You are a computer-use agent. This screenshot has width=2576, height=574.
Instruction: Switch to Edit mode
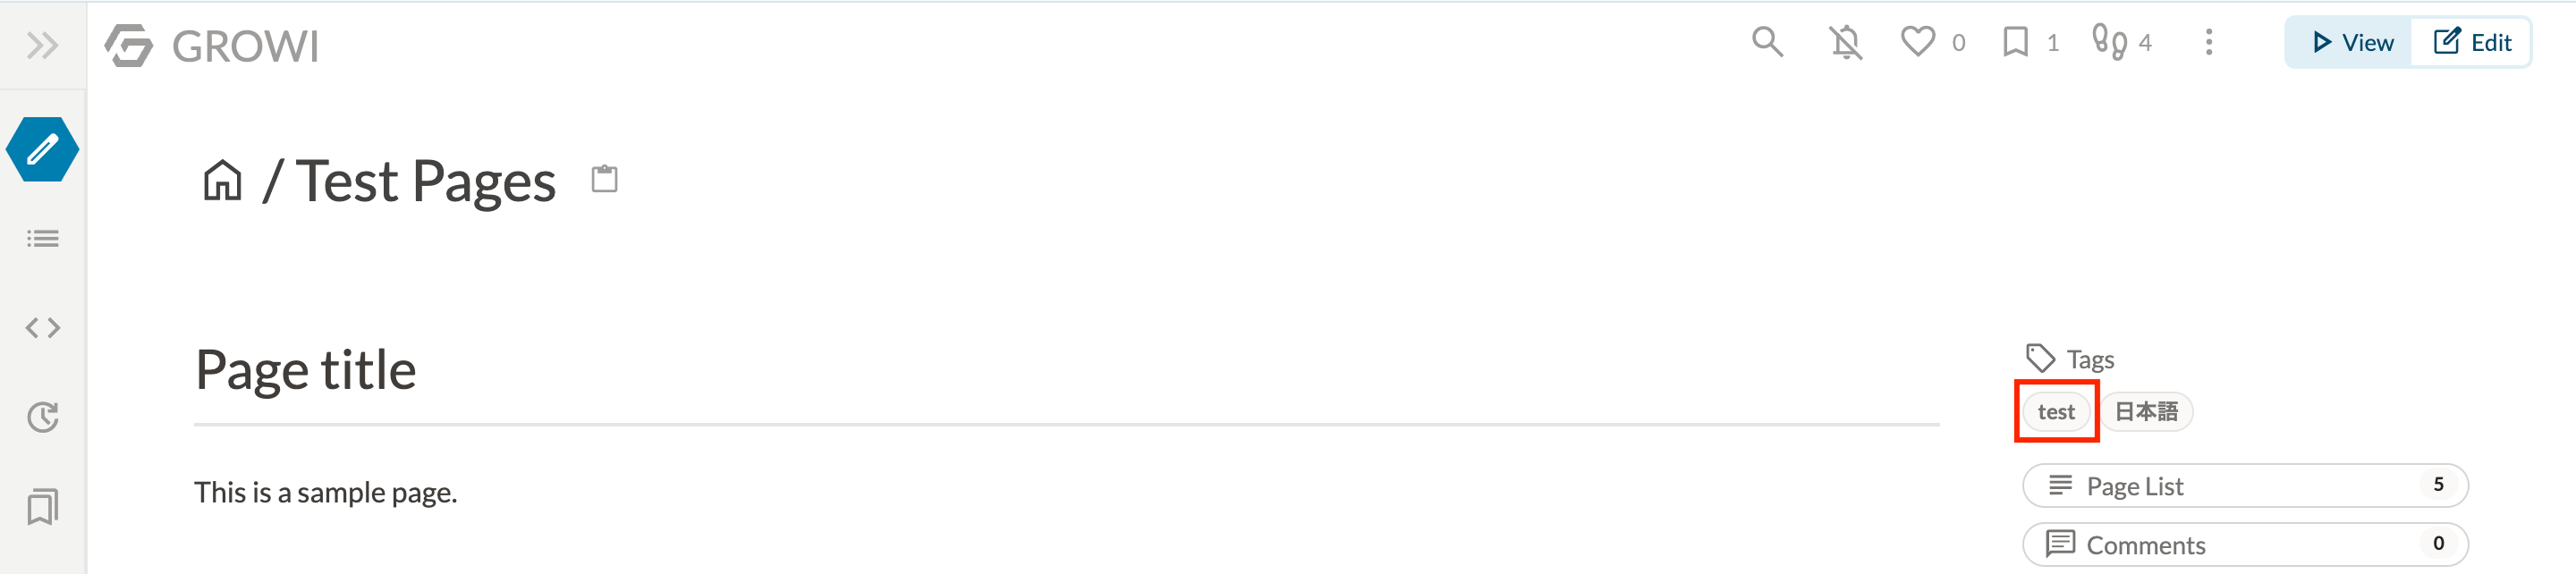(x=2471, y=42)
